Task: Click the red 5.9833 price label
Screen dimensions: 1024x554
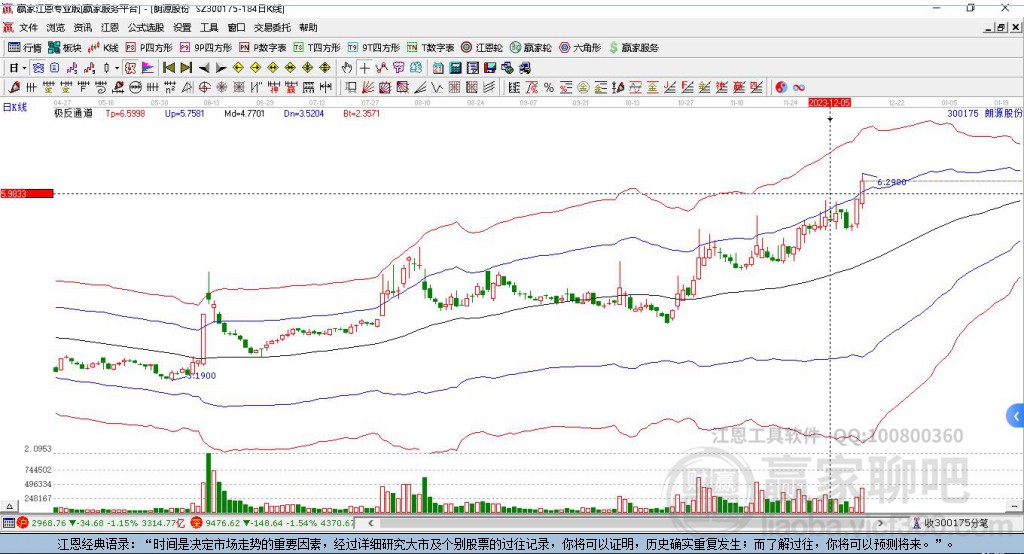Action: [27, 193]
